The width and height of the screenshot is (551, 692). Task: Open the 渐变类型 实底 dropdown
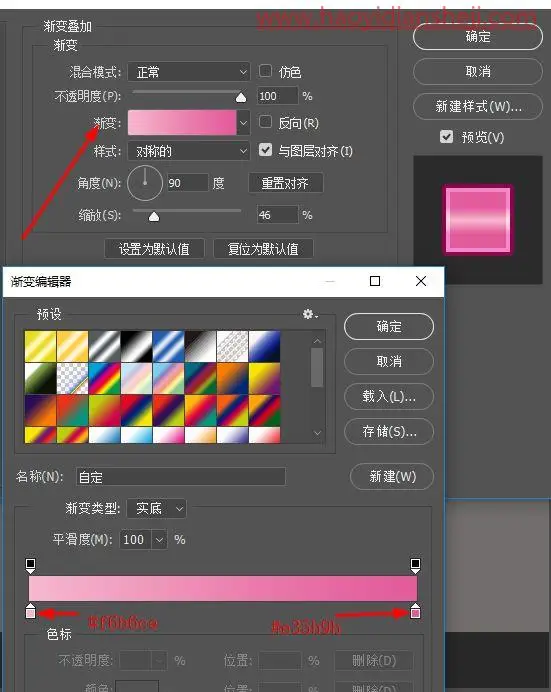pos(157,508)
